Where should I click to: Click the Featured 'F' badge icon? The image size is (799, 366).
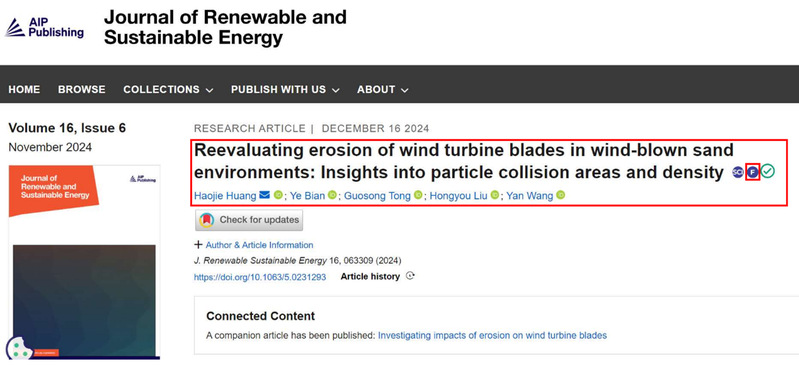(x=753, y=172)
